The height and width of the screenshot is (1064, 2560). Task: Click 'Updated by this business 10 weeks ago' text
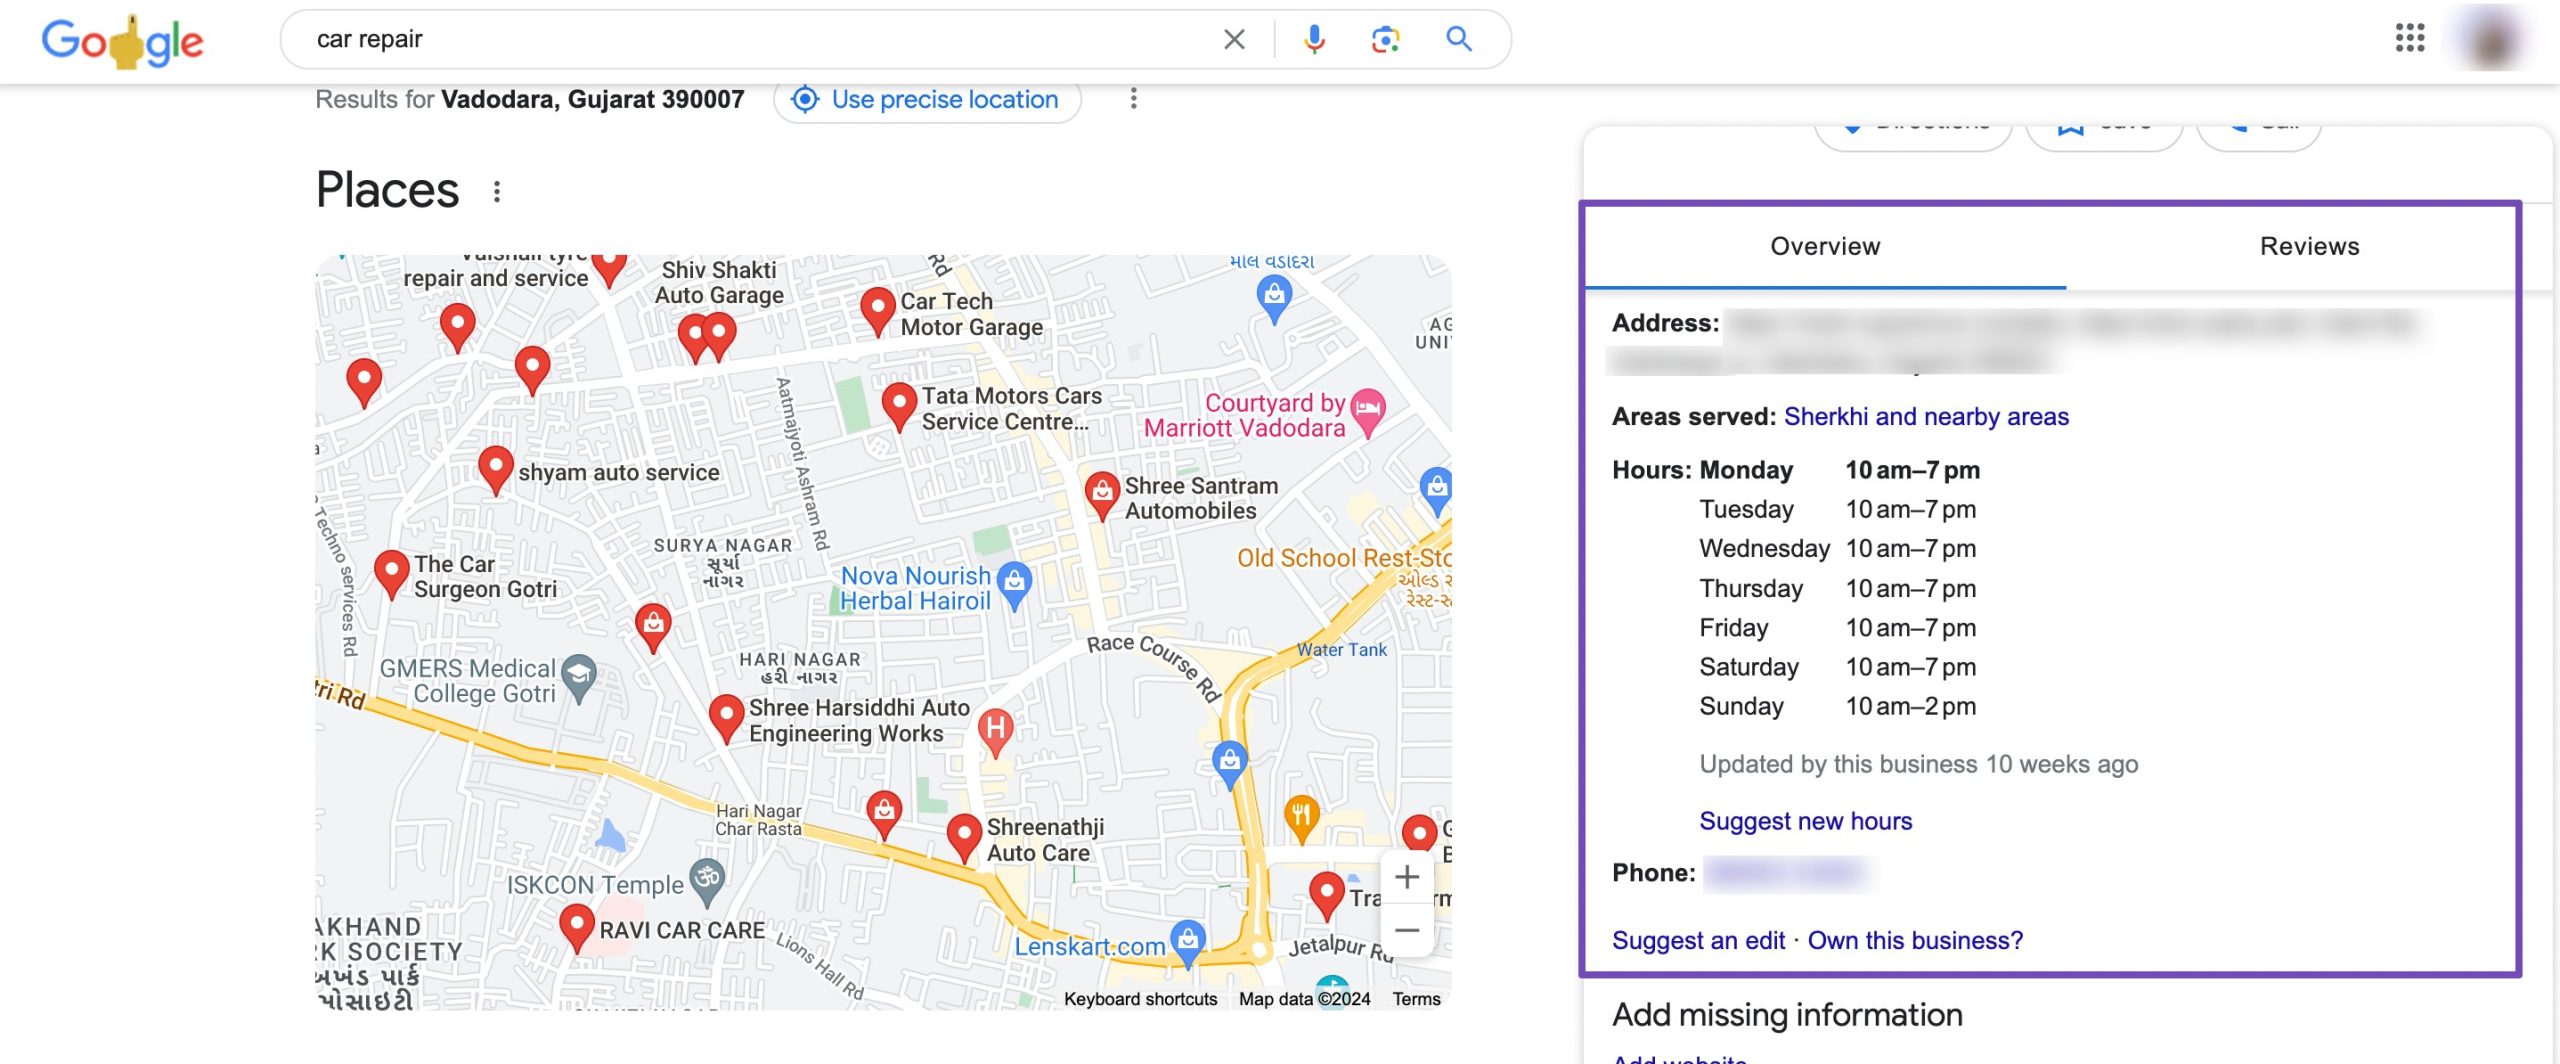1918,764
